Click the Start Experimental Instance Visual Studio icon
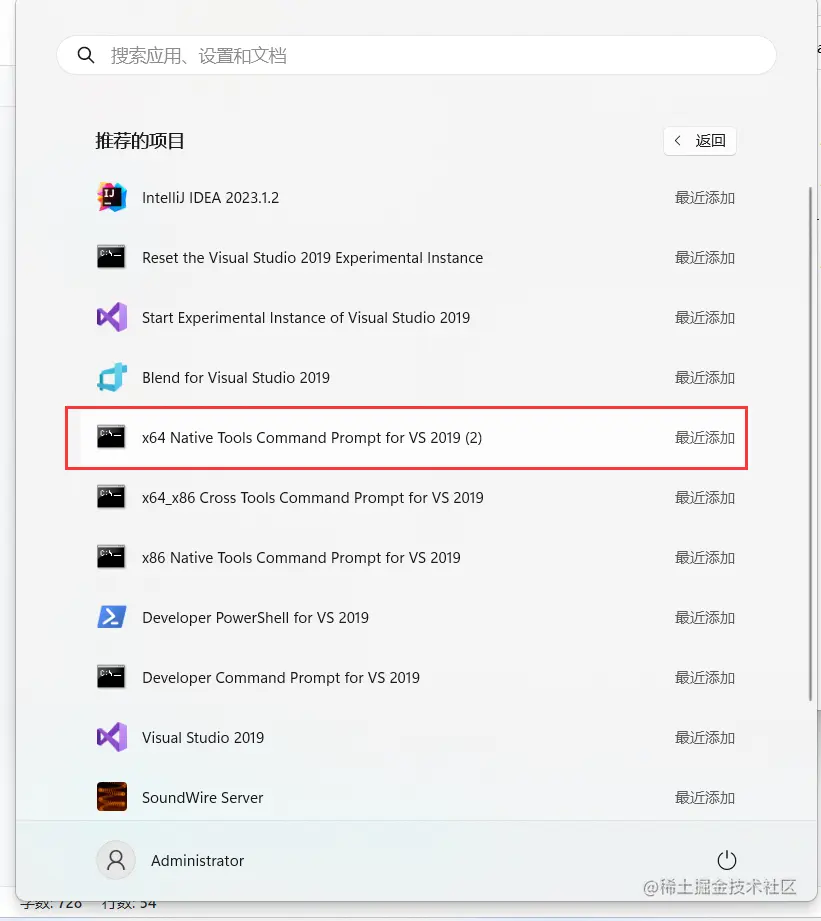This screenshot has width=821, height=921. pyautogui.click(x=112, y=317)
